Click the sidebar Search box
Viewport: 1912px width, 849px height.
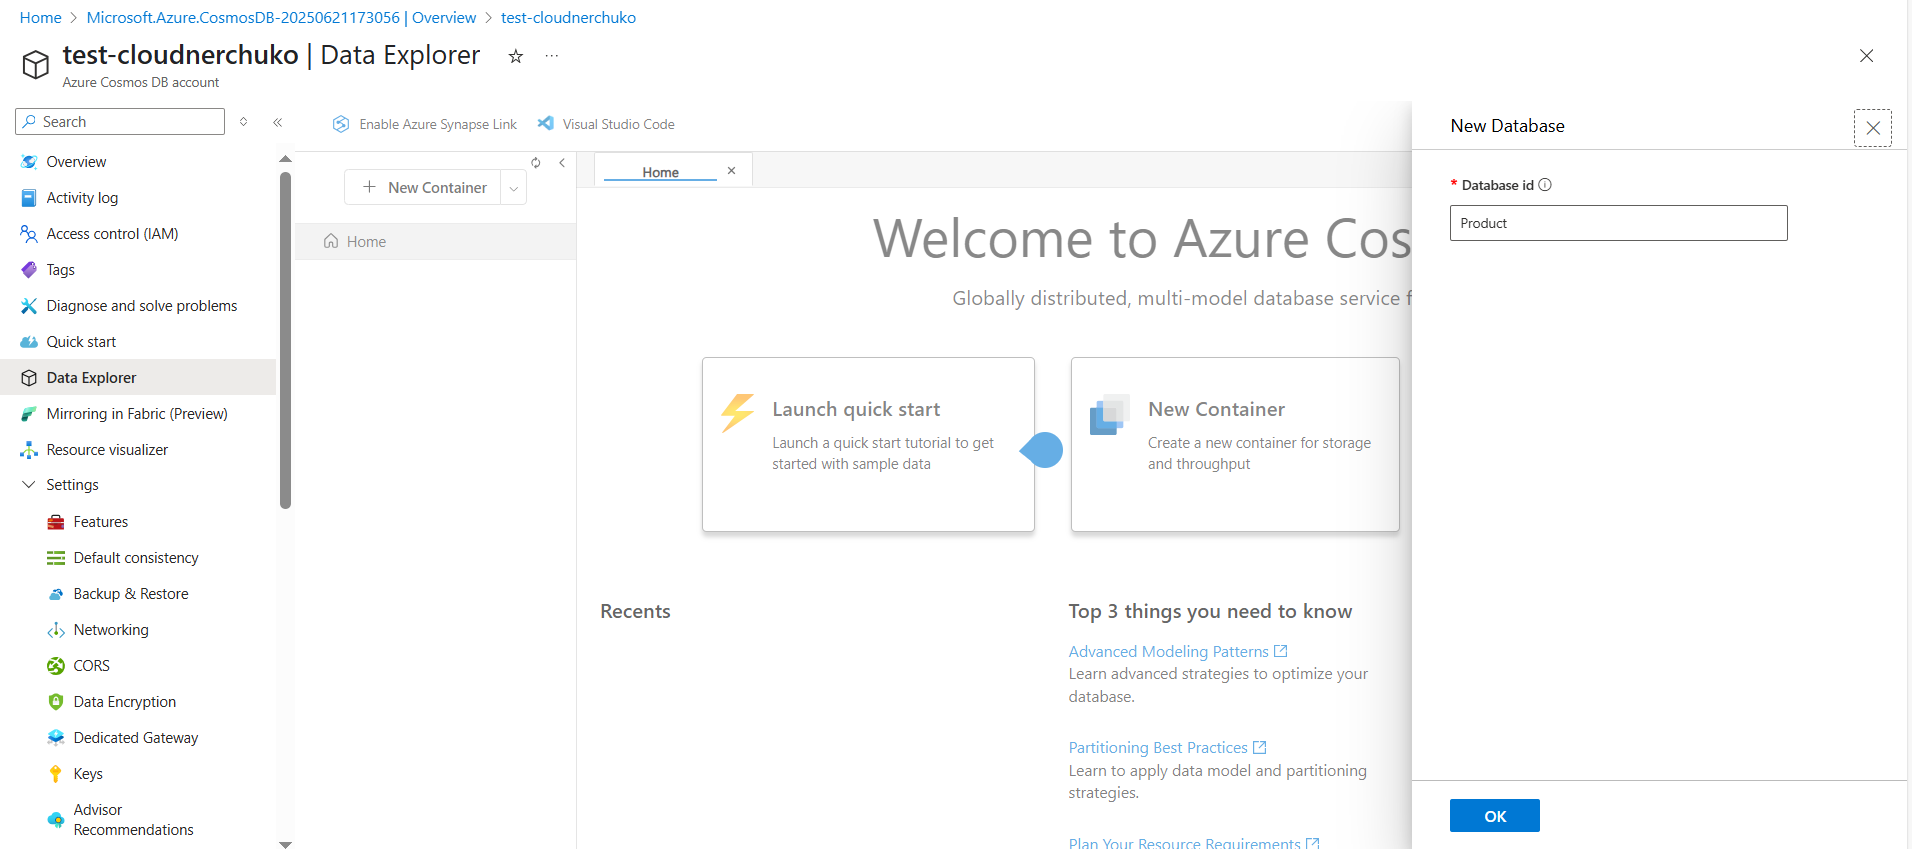120,122
